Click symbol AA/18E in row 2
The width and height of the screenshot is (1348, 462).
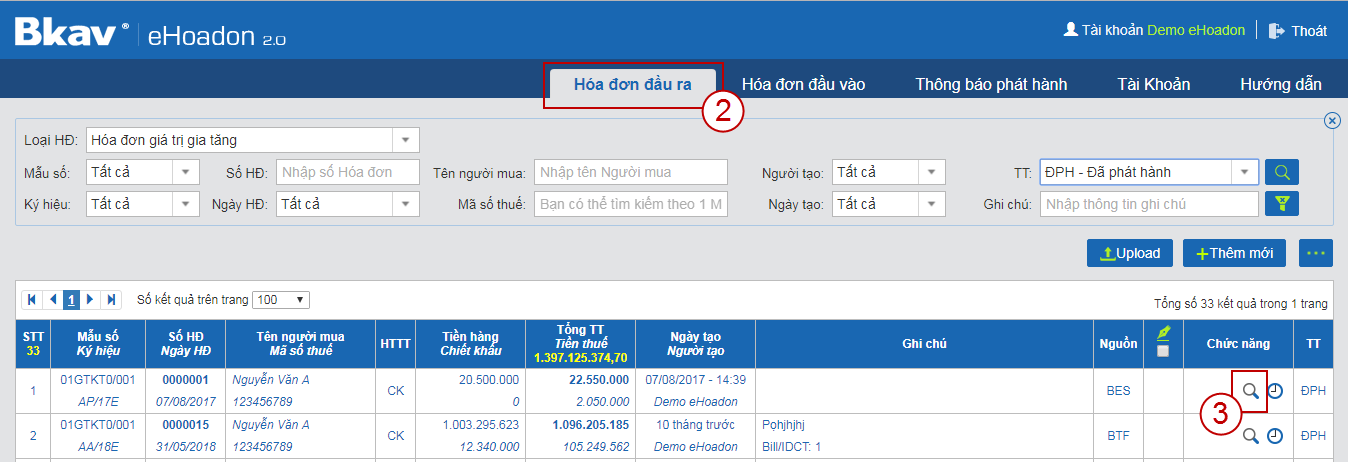98,447
